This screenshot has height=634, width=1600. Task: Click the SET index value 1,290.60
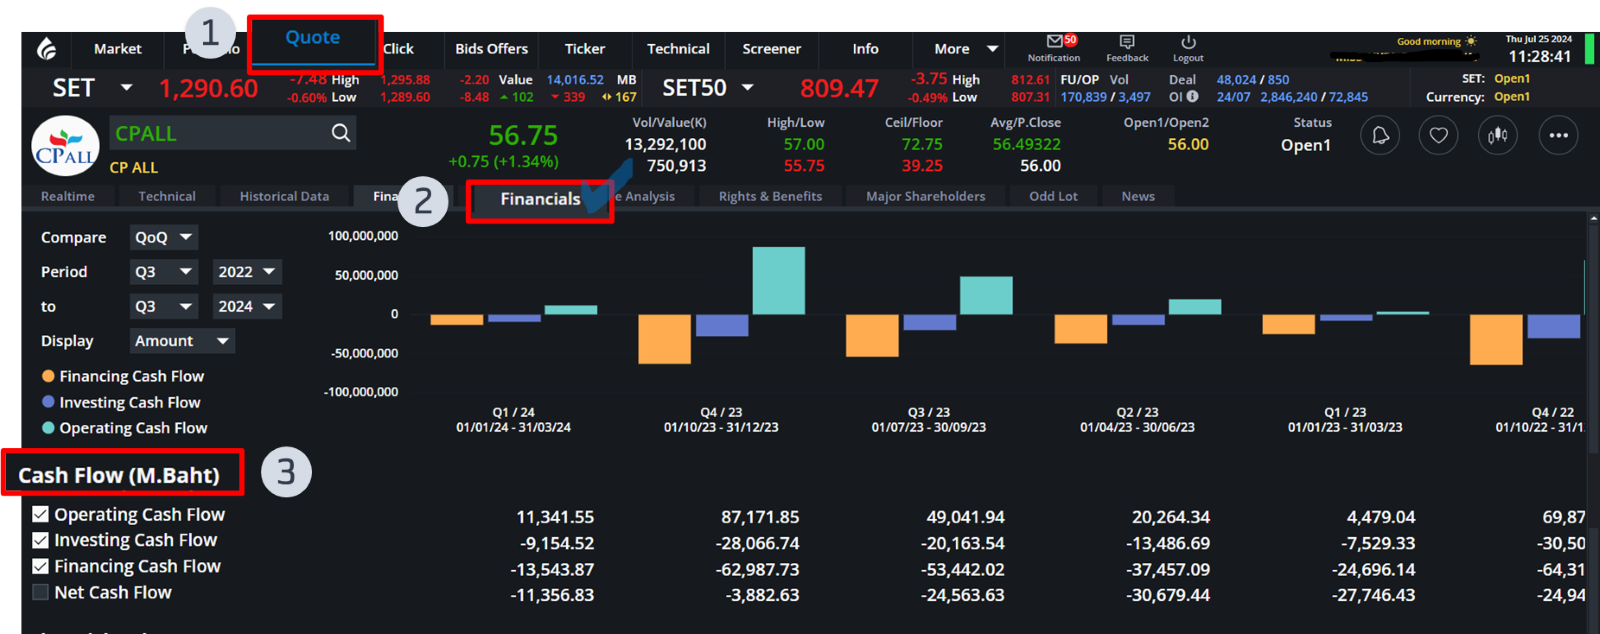[x=208, y=88]
